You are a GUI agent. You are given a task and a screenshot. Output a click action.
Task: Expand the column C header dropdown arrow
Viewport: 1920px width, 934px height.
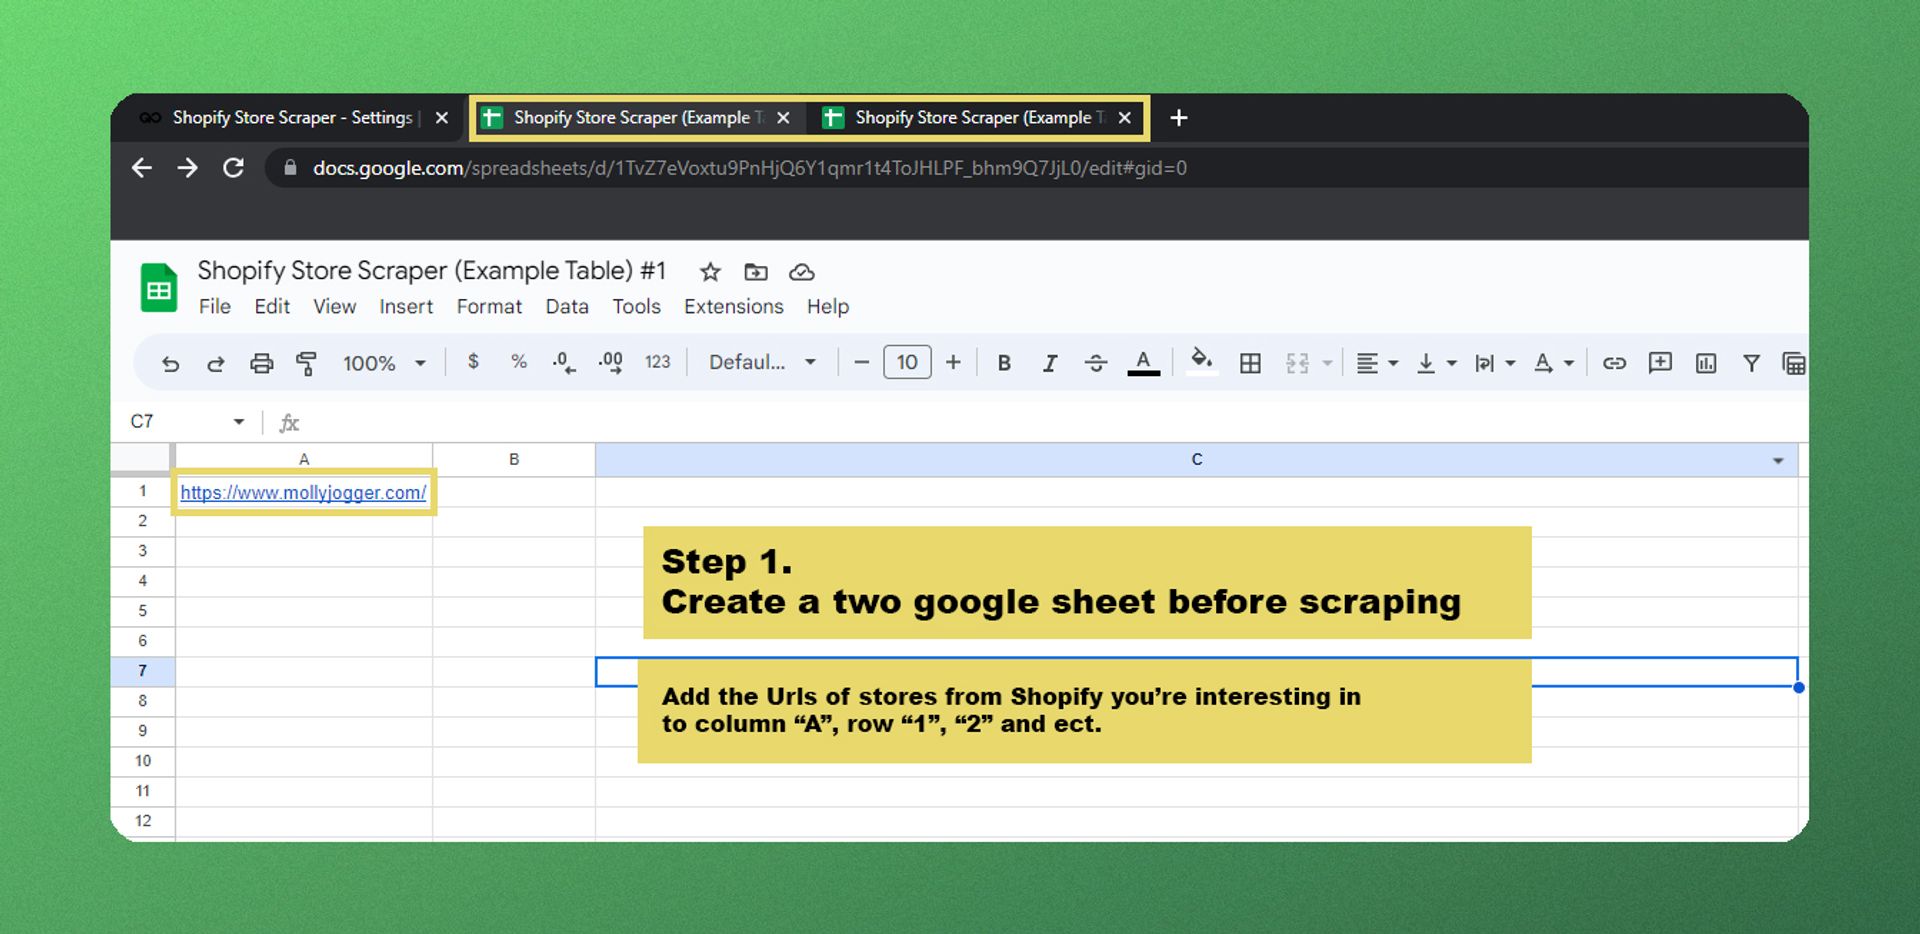point(1777,461)
